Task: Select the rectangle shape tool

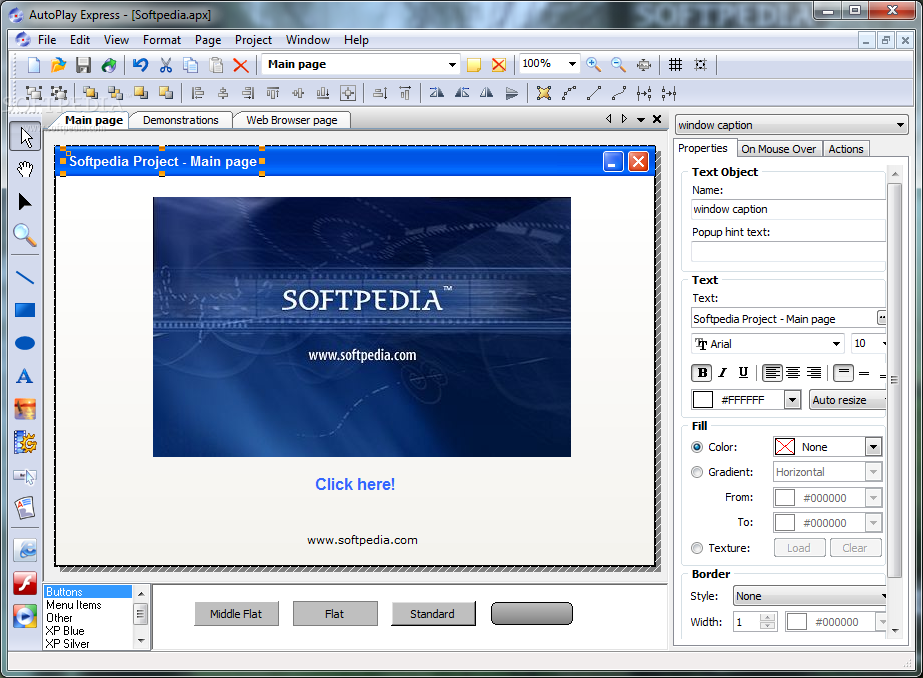Action: pos(25,310)
